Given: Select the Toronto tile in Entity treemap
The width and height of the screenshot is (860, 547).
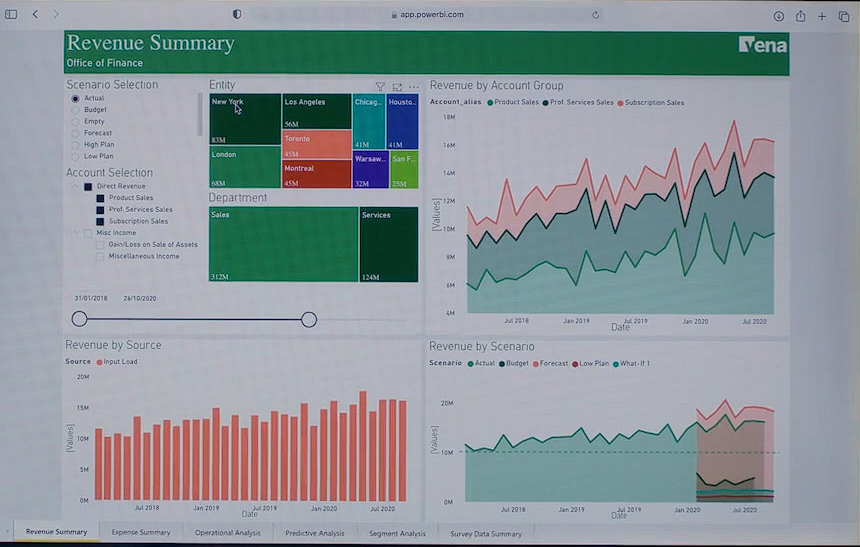Looking at the screenshot, I should [x=316, y=144].
